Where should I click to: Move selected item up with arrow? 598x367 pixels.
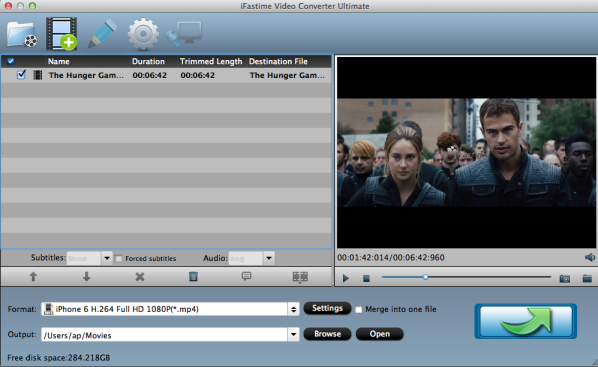[33, 277]
